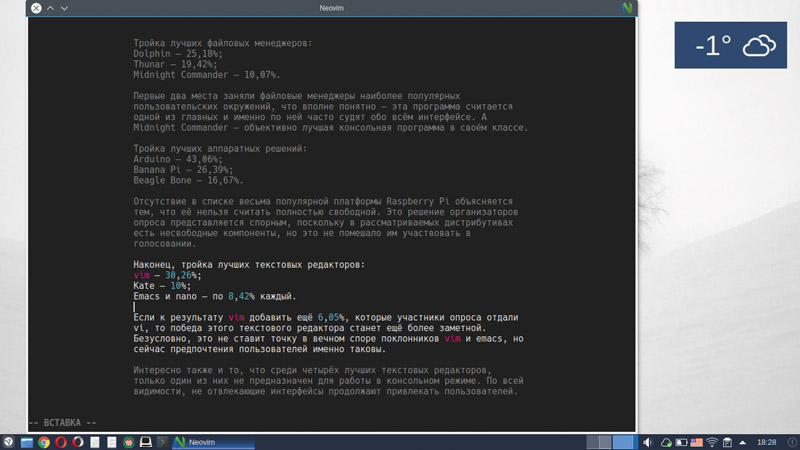Open the file manager from the taskbar
Image resolution: width=800 pixels, height=450 pixels.
(27, 442)
